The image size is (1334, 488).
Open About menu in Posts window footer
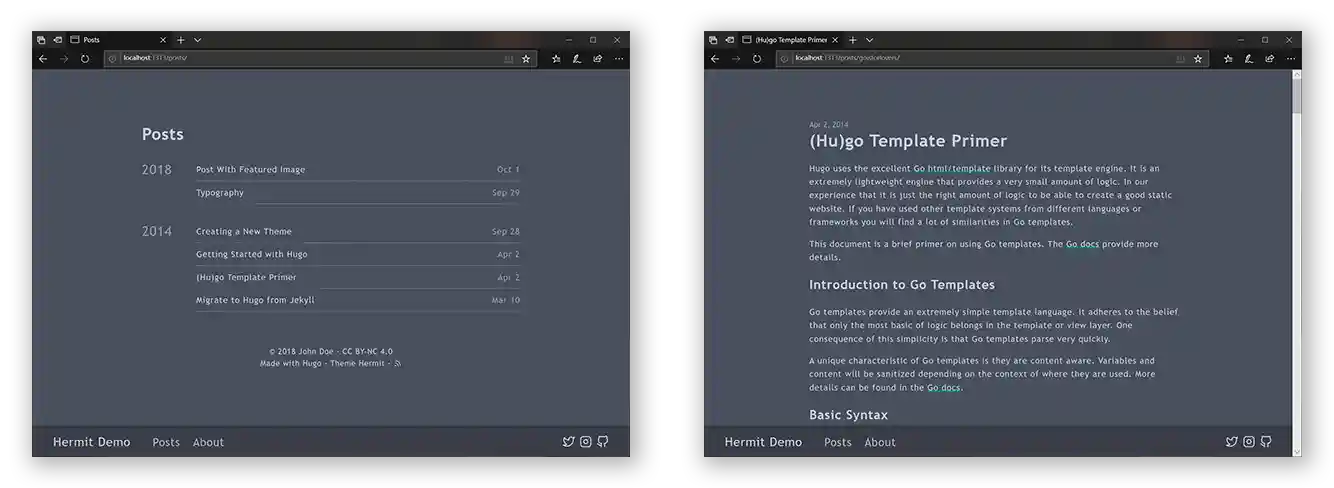[x=208, y=442]
